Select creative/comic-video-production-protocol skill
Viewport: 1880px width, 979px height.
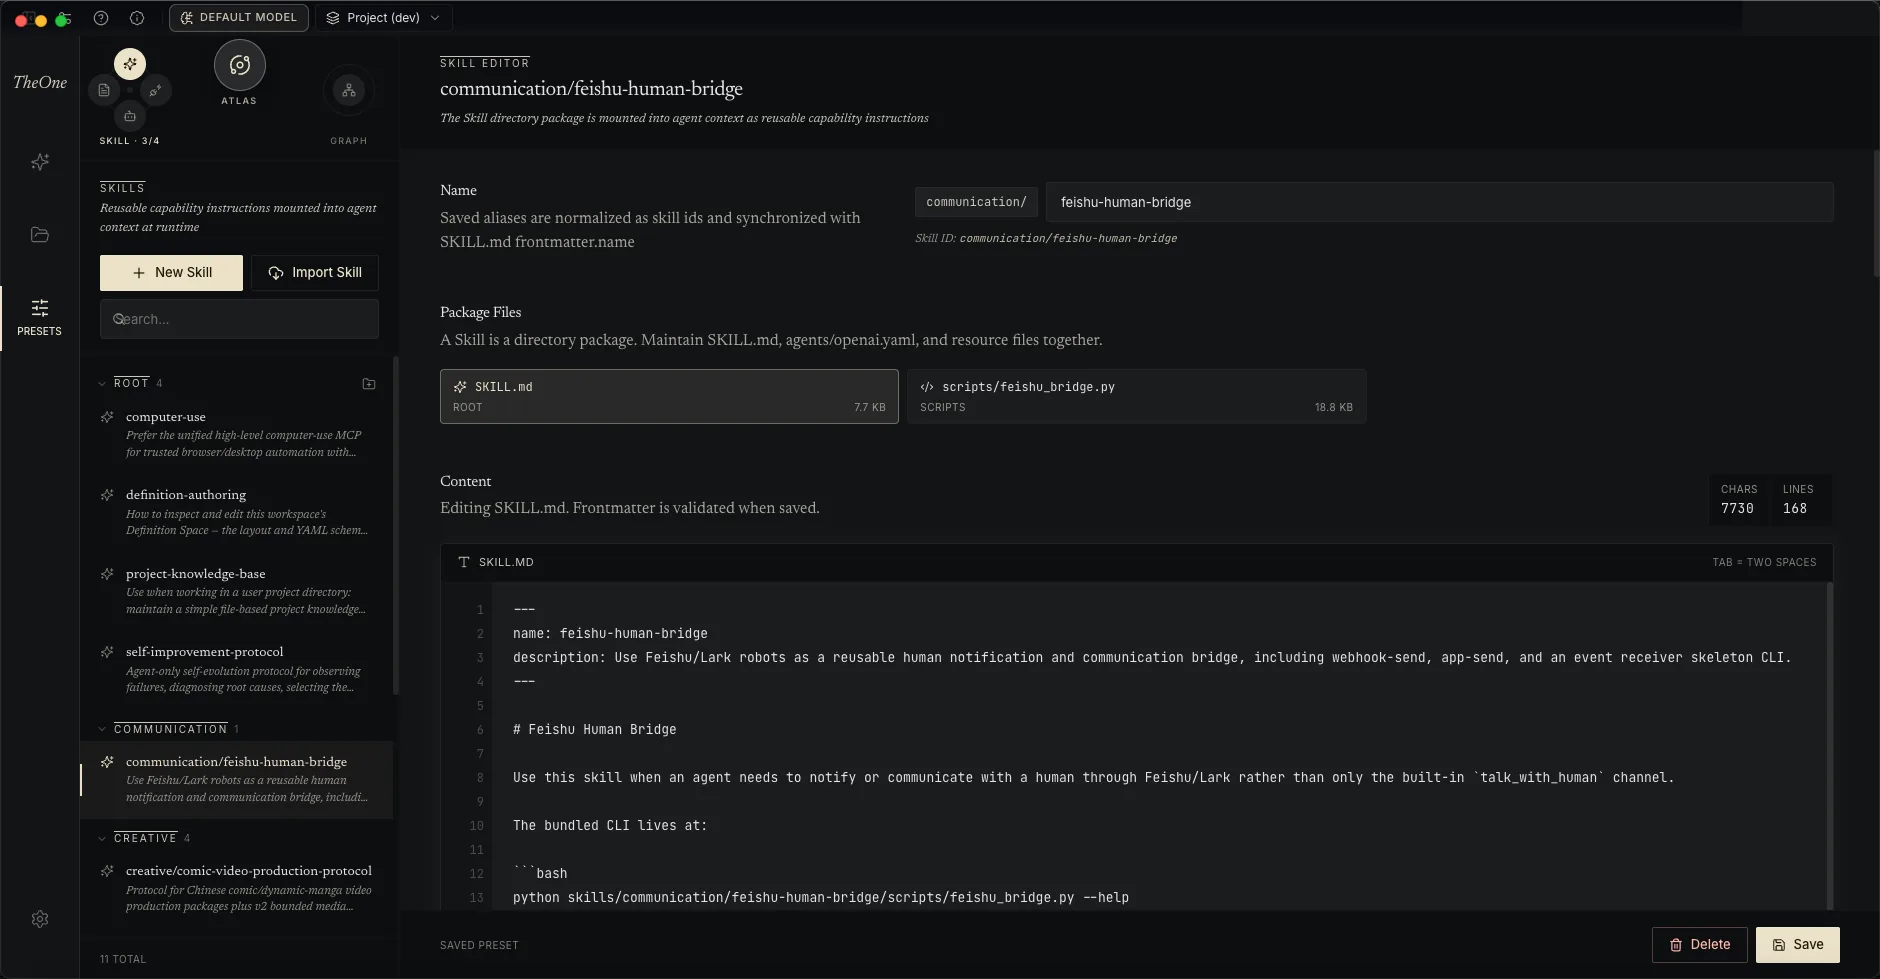click(x=237, y=888)
